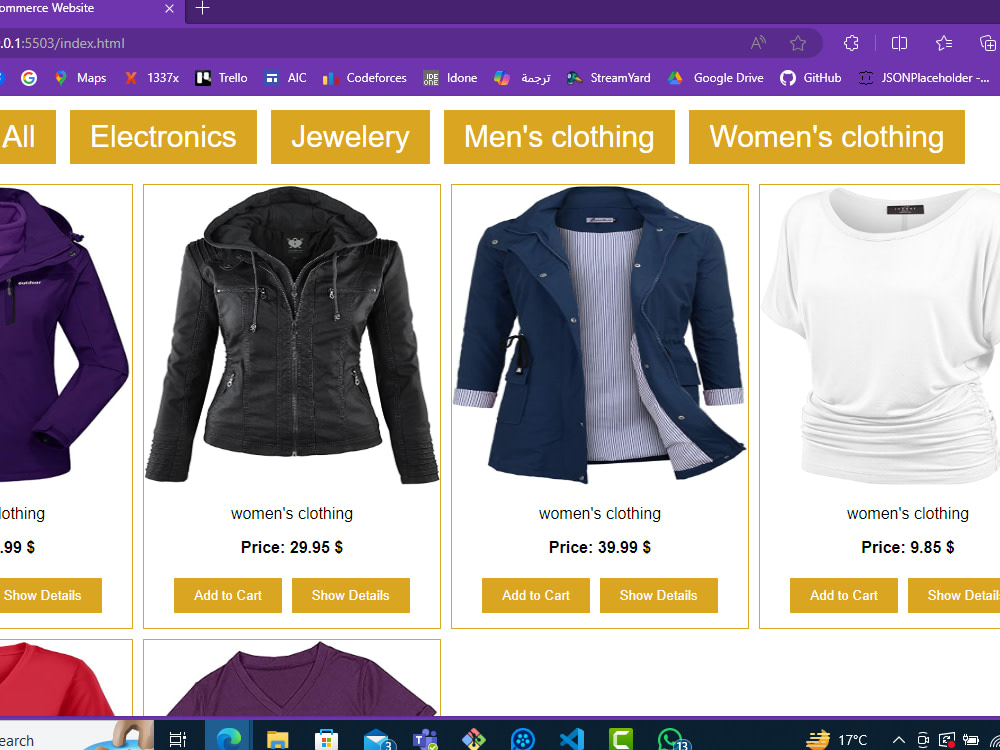Close the E-commerce Website tab

pyautogui.click(x=169, y=8)
